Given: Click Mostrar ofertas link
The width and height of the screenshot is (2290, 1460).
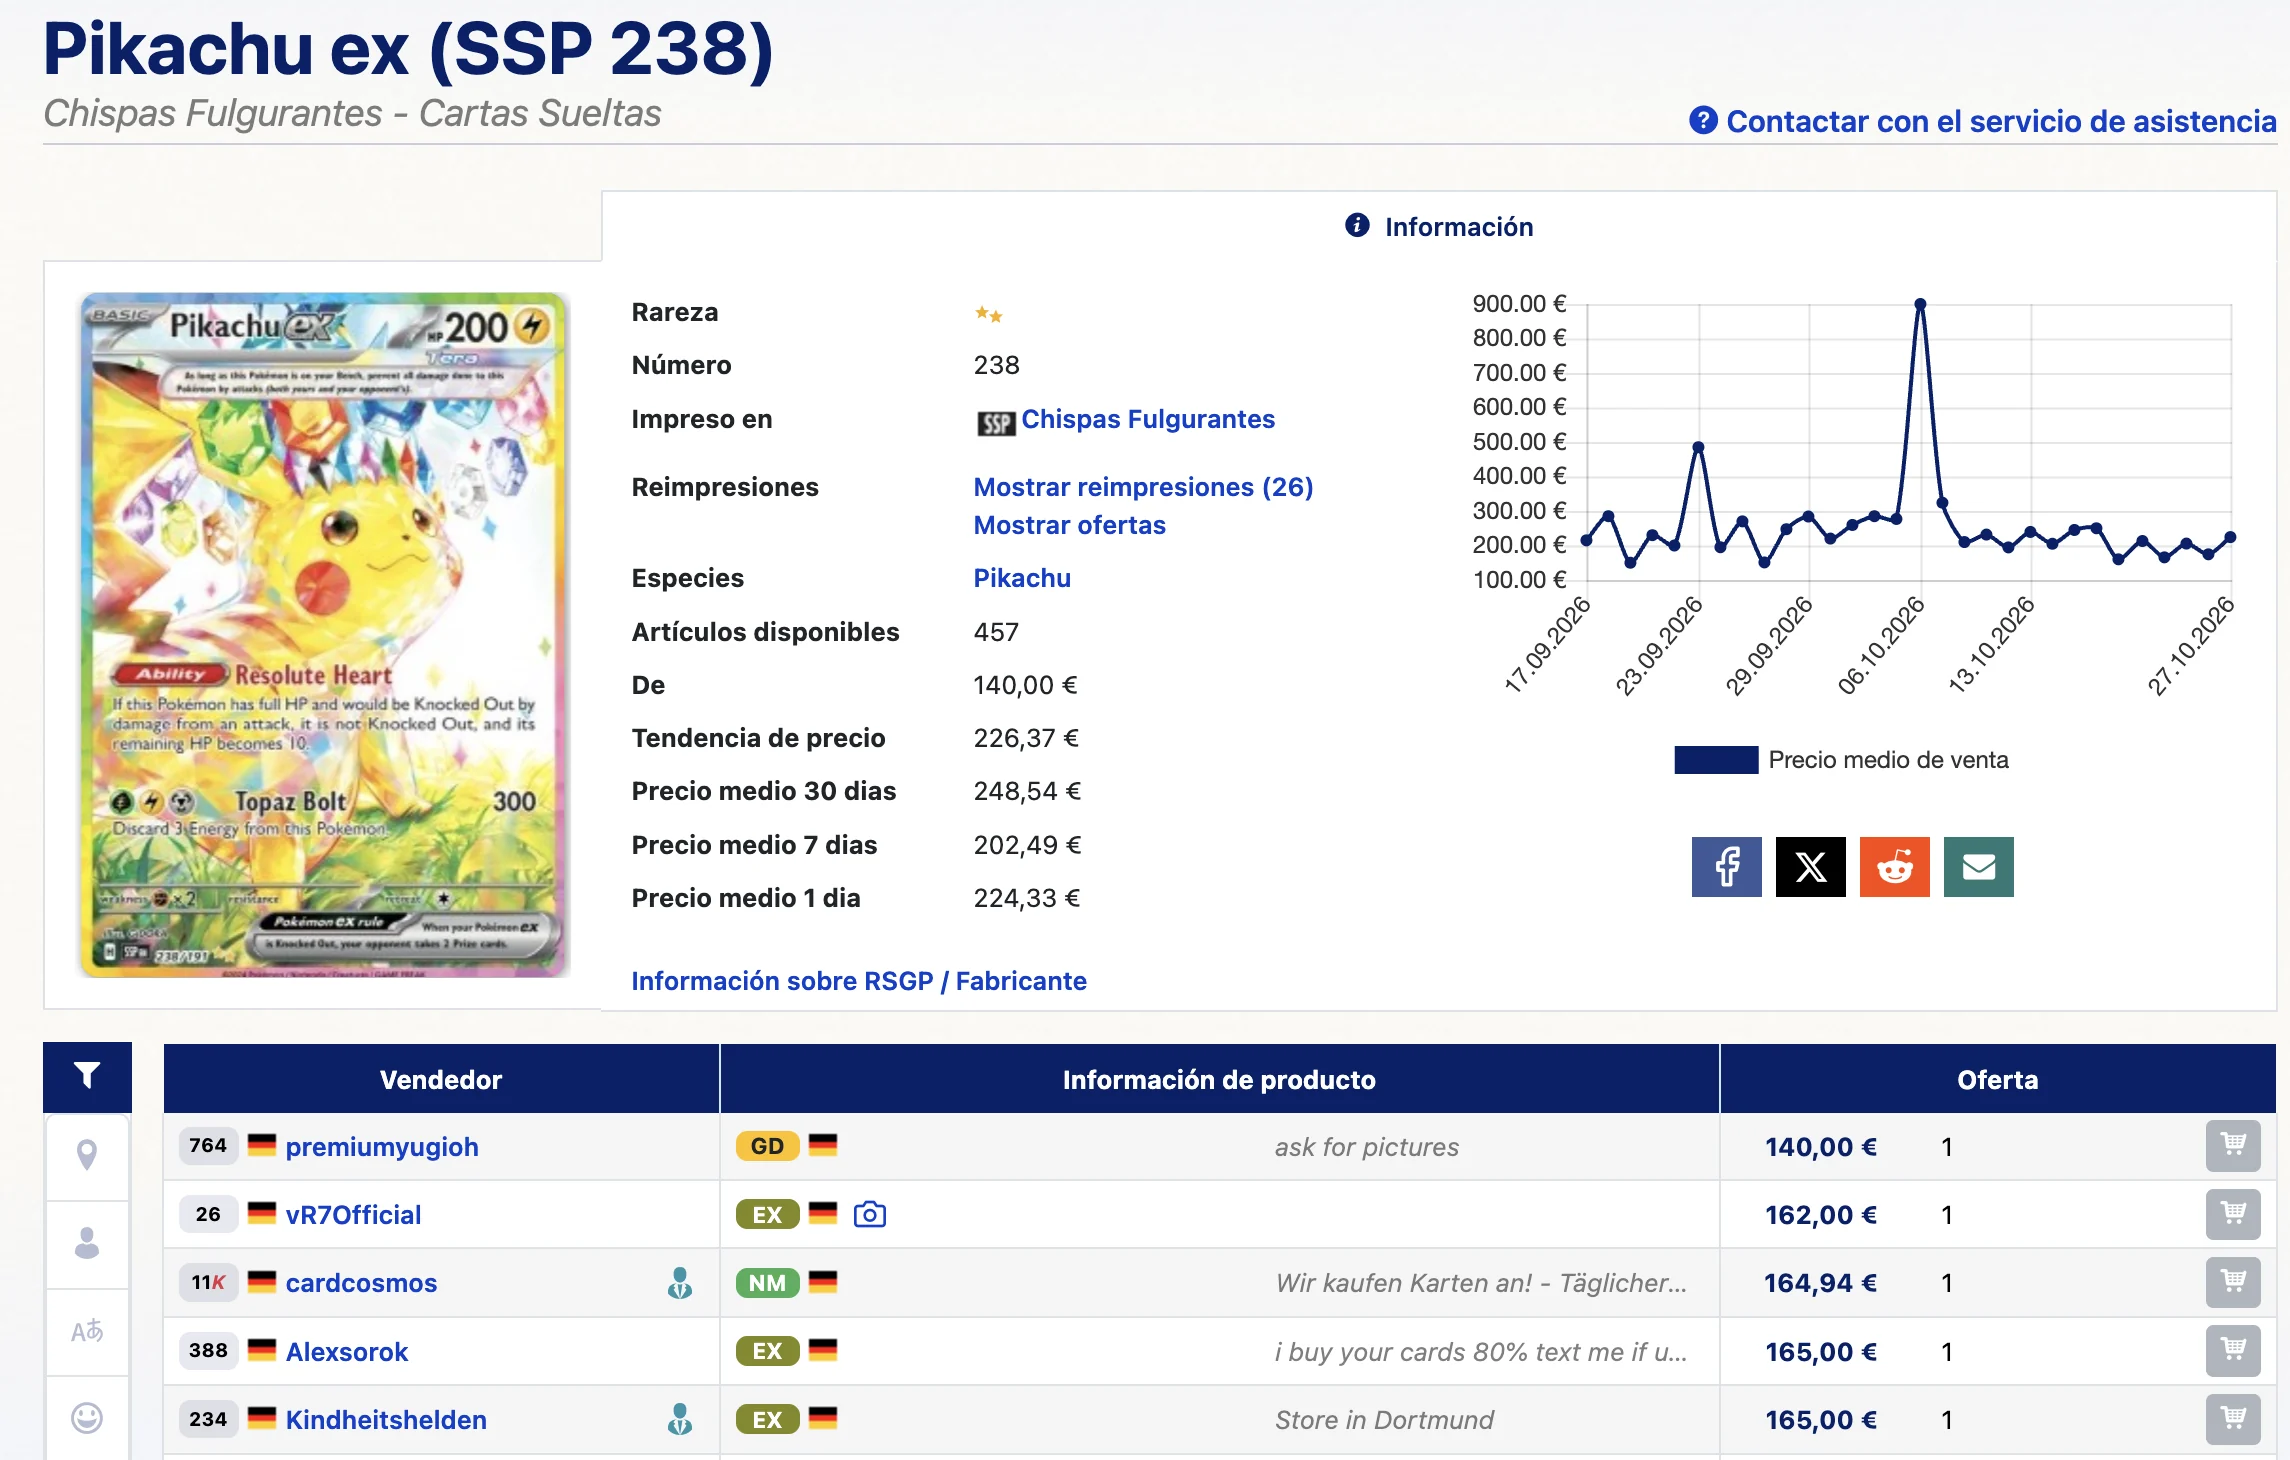Looking at the screenshot, I should point(1069,525).
